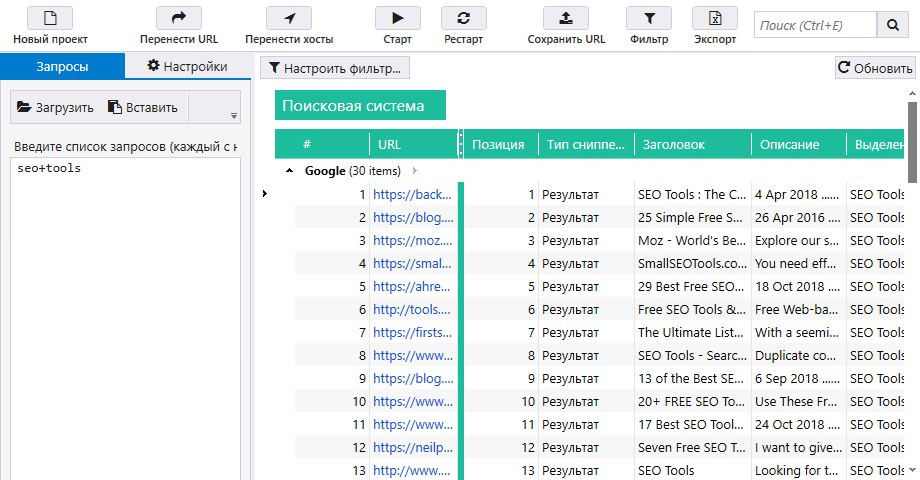The height and width of the screenshot is (480, 920).
Task: Sort by the Описание column header
Action: (799, 144)
